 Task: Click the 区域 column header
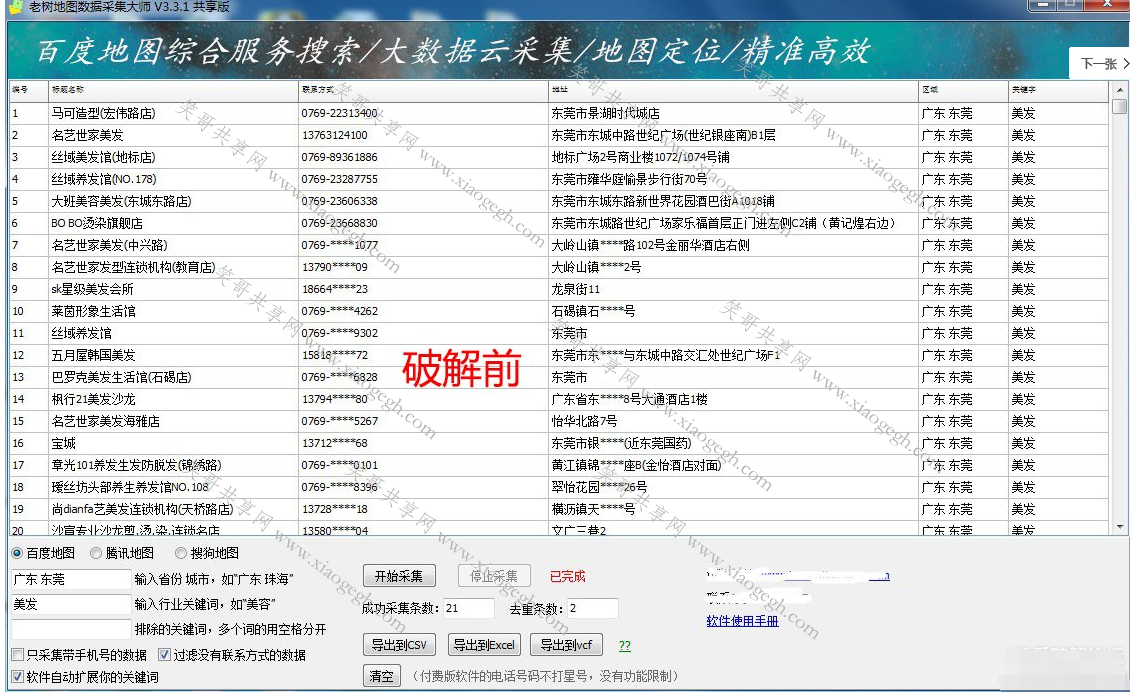pyautogui.click(x=963, y=90)
